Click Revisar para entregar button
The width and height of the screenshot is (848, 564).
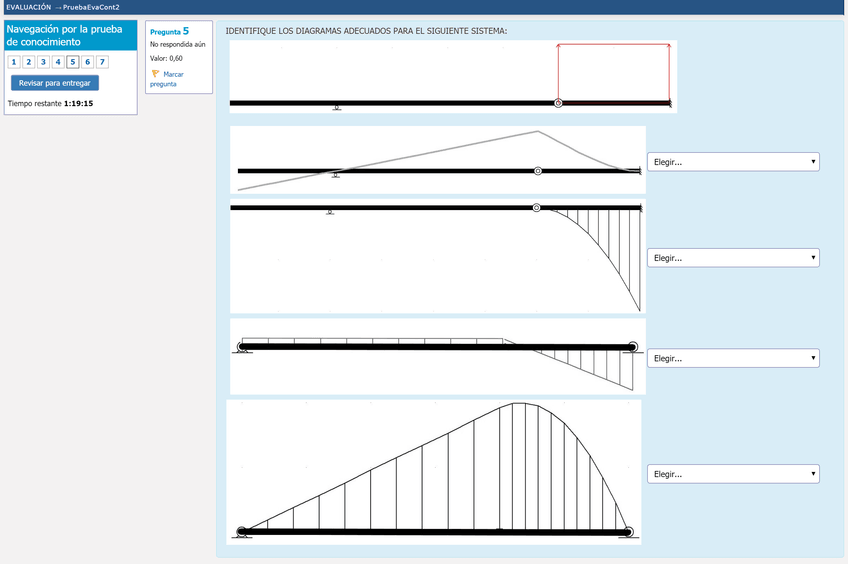coord(55,83)
